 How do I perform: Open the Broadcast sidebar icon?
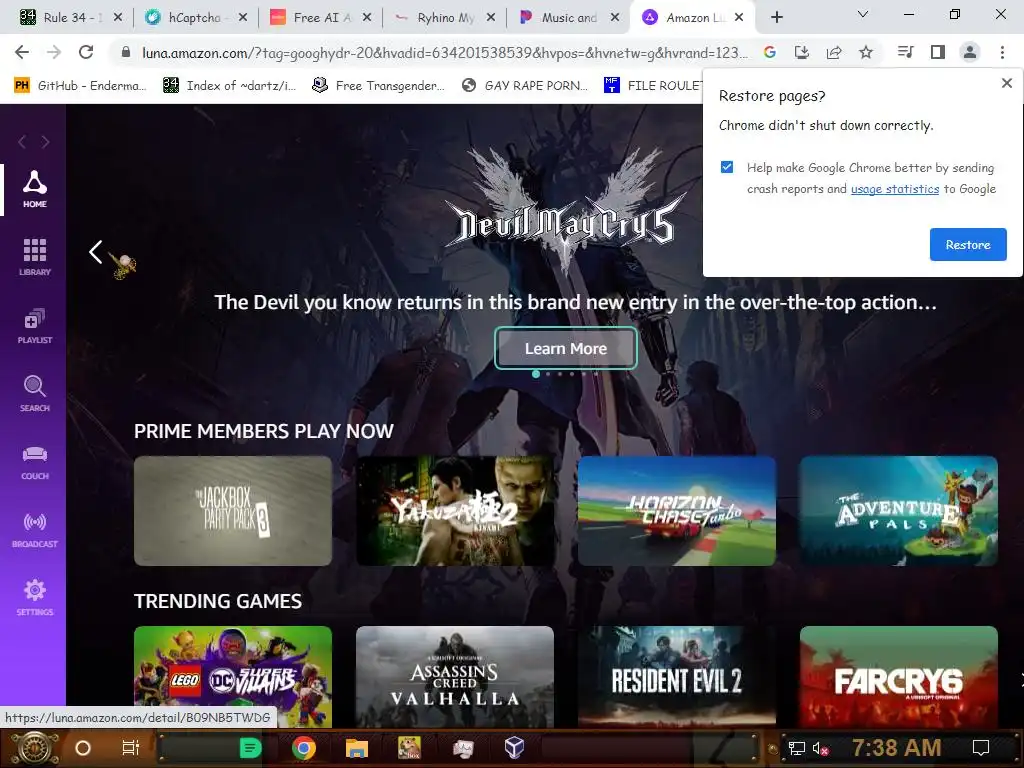click(35, 529)
